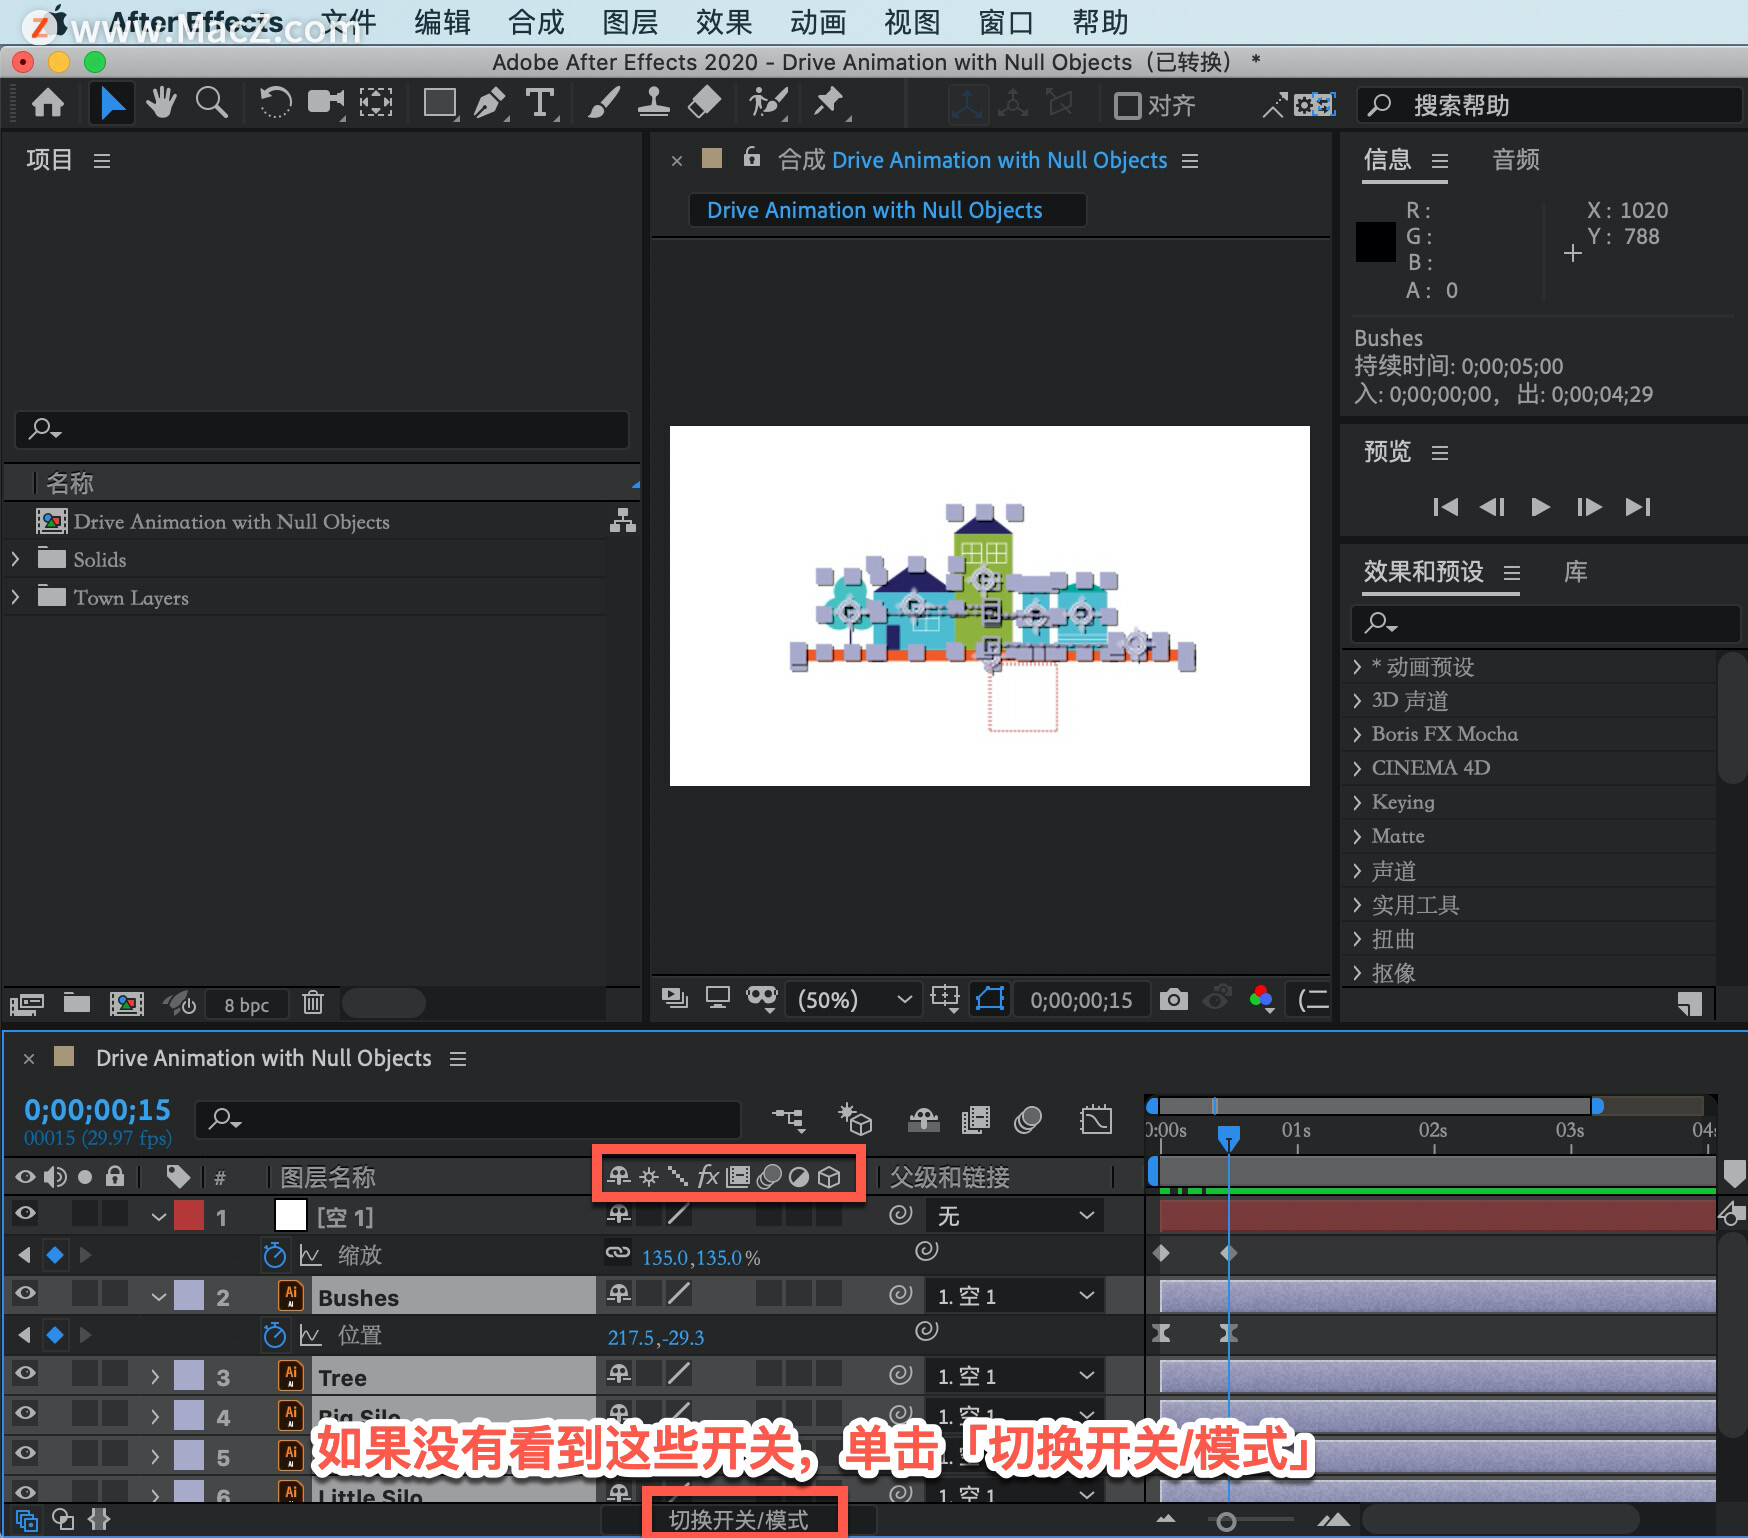Play the preview
1748x1538 pixels.
click(1540, 507)
